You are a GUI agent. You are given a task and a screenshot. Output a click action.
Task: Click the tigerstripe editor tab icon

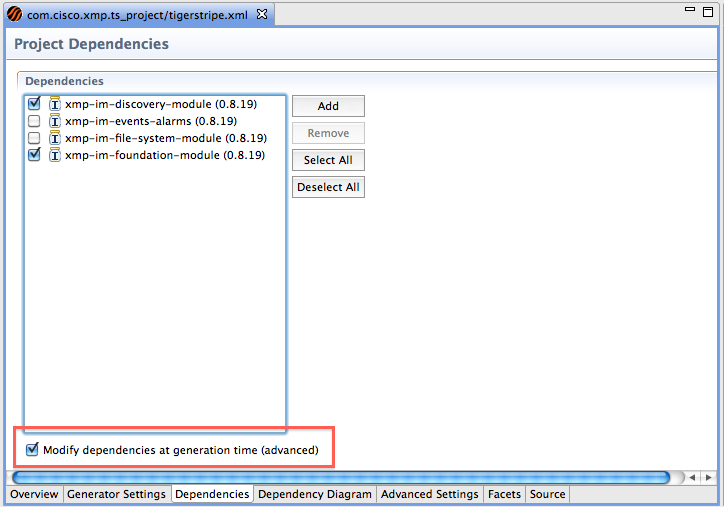coord(14,14)
